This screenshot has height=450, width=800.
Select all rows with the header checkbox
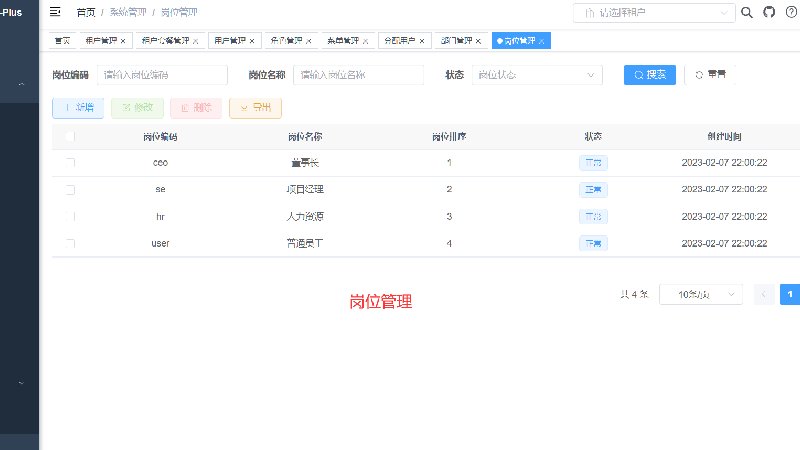tap(70, 137)
